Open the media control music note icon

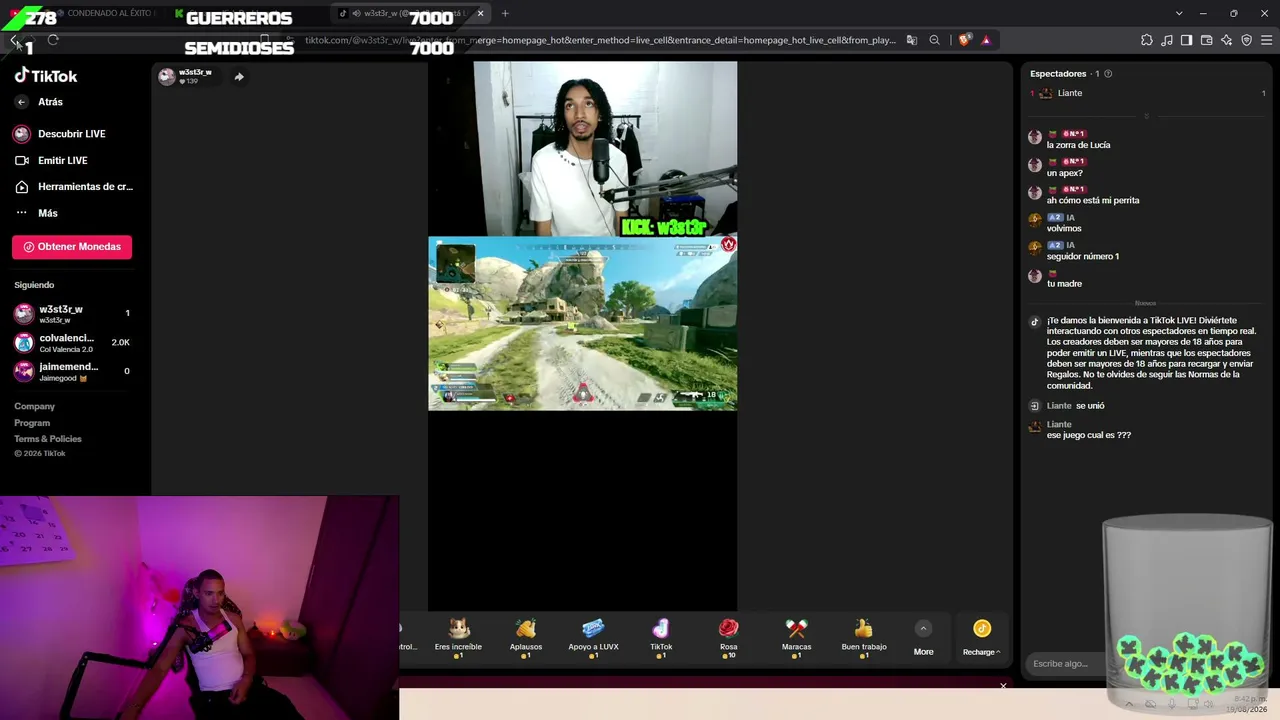click(x=1167, y=40)
